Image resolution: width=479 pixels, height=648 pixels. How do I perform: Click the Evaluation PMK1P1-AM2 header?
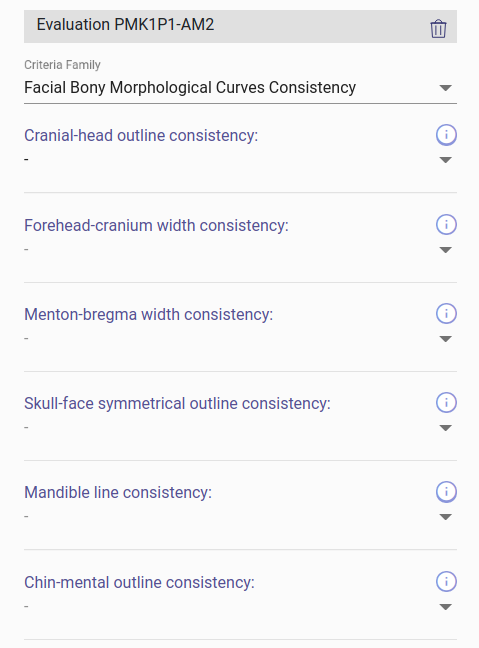[240, 26]
